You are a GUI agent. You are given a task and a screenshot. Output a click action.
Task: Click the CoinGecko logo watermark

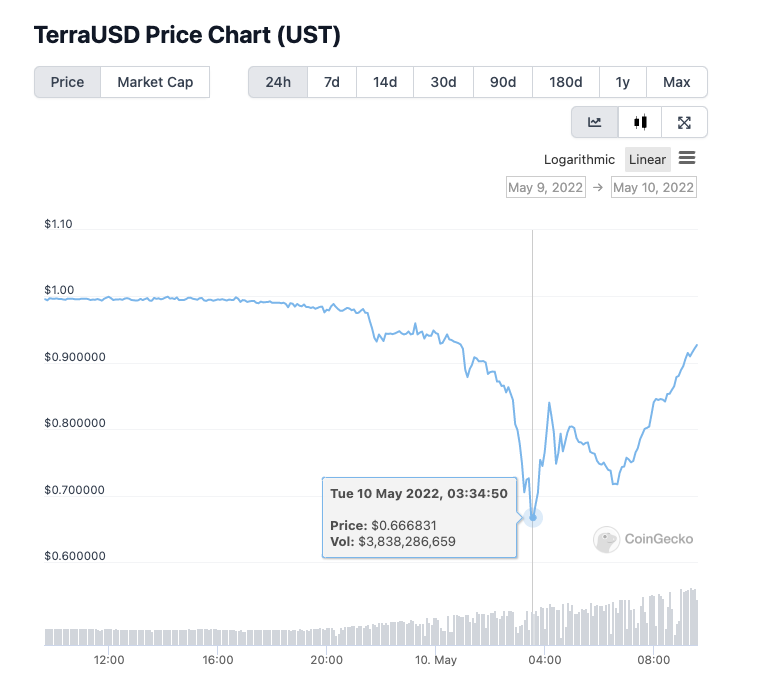point(645,539)
